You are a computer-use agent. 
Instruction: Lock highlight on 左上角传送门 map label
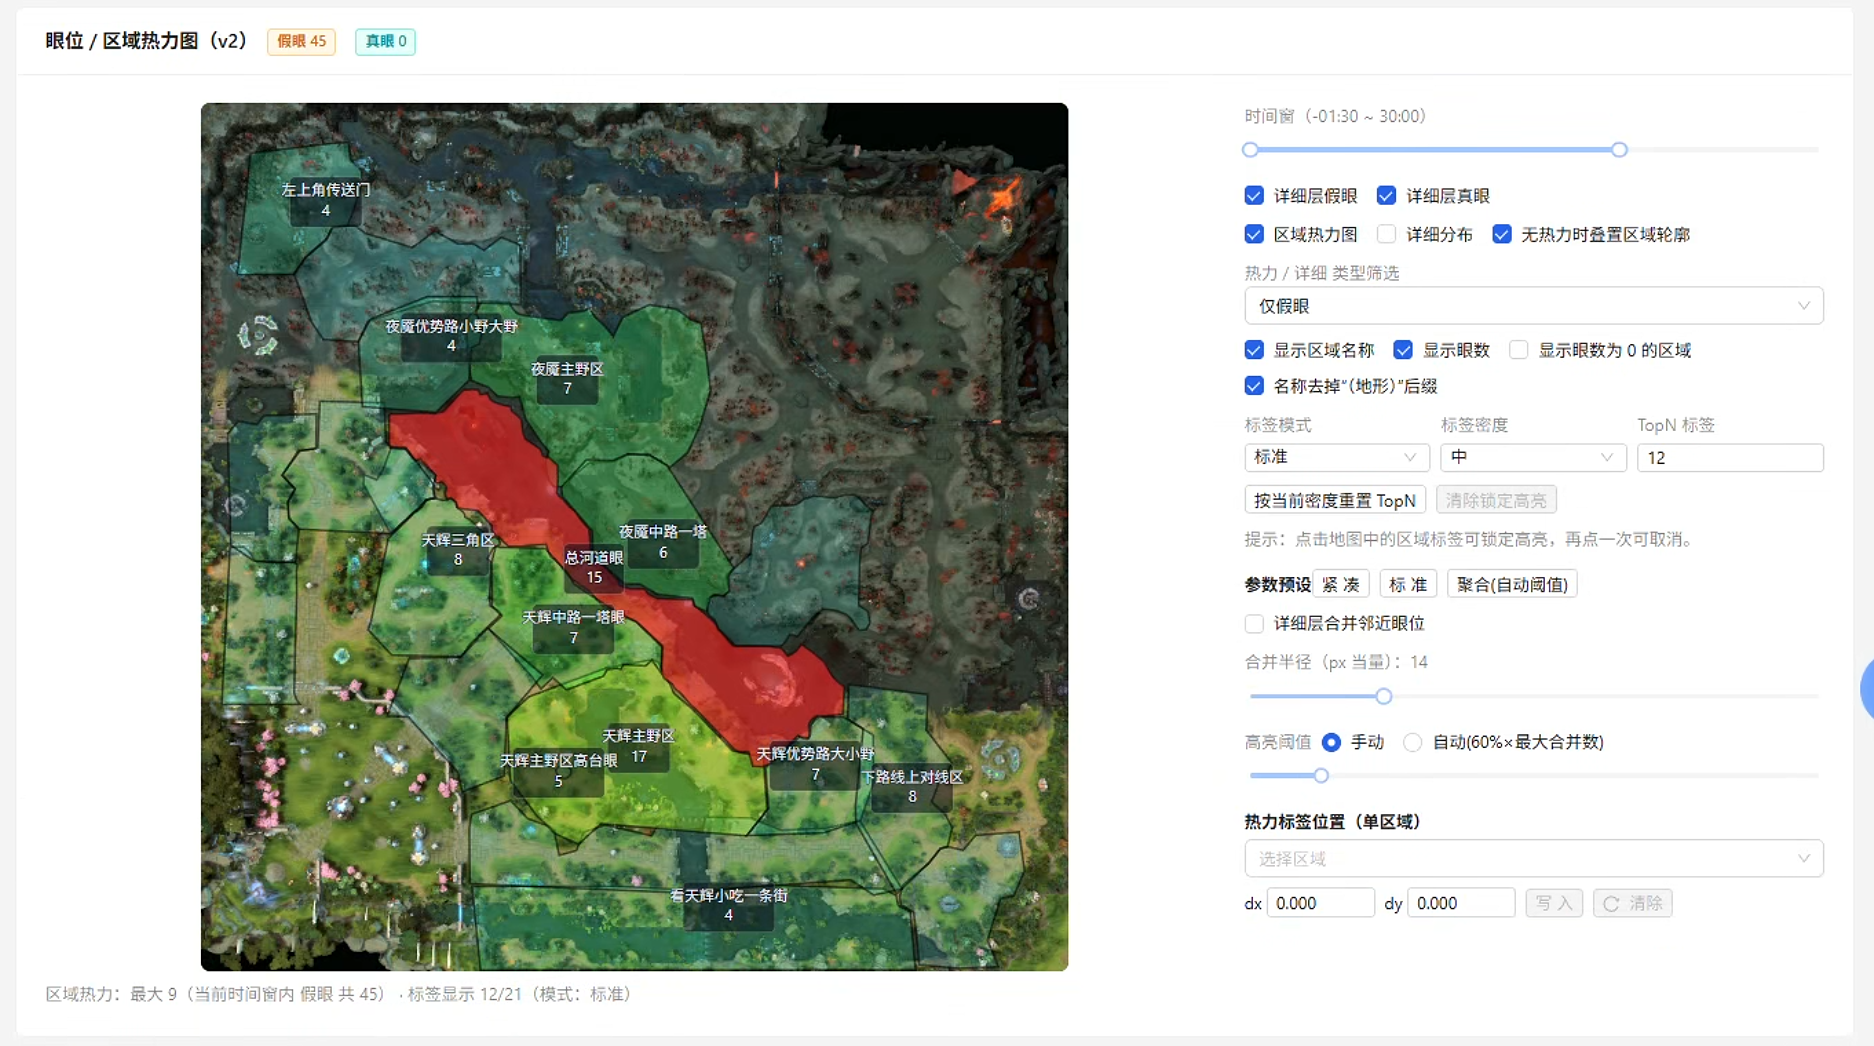pyautogui.click(x=326, y=200)
